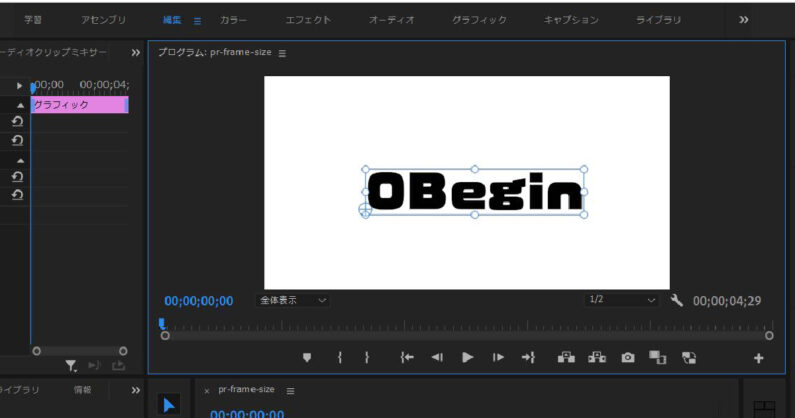This screenshot has width=795, height=418.
Task: Switch to the カラー workspace tab
Action: (234, 20)
